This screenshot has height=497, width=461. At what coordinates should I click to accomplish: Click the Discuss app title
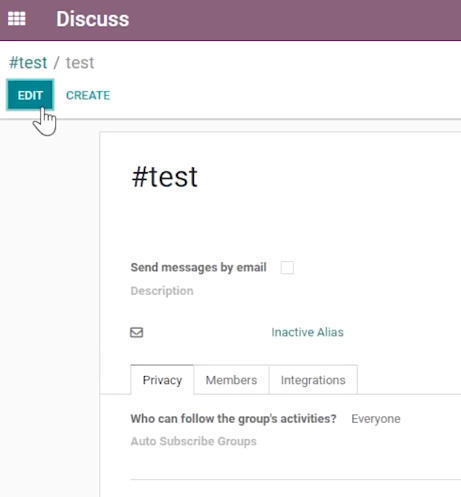[92, 19]
